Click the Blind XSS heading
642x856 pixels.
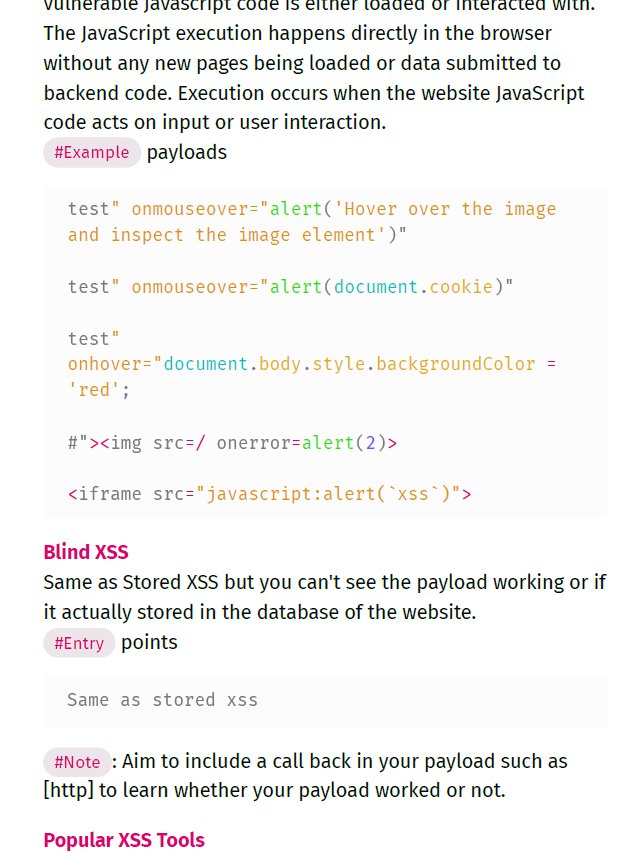[86, 552]
